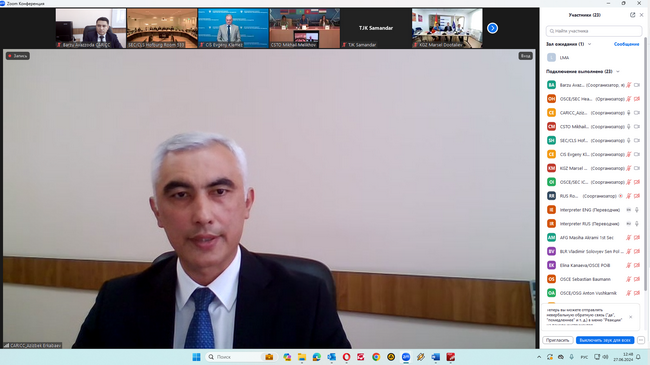Click microphone icon of Interpreter ENG

tap(637, 210)
